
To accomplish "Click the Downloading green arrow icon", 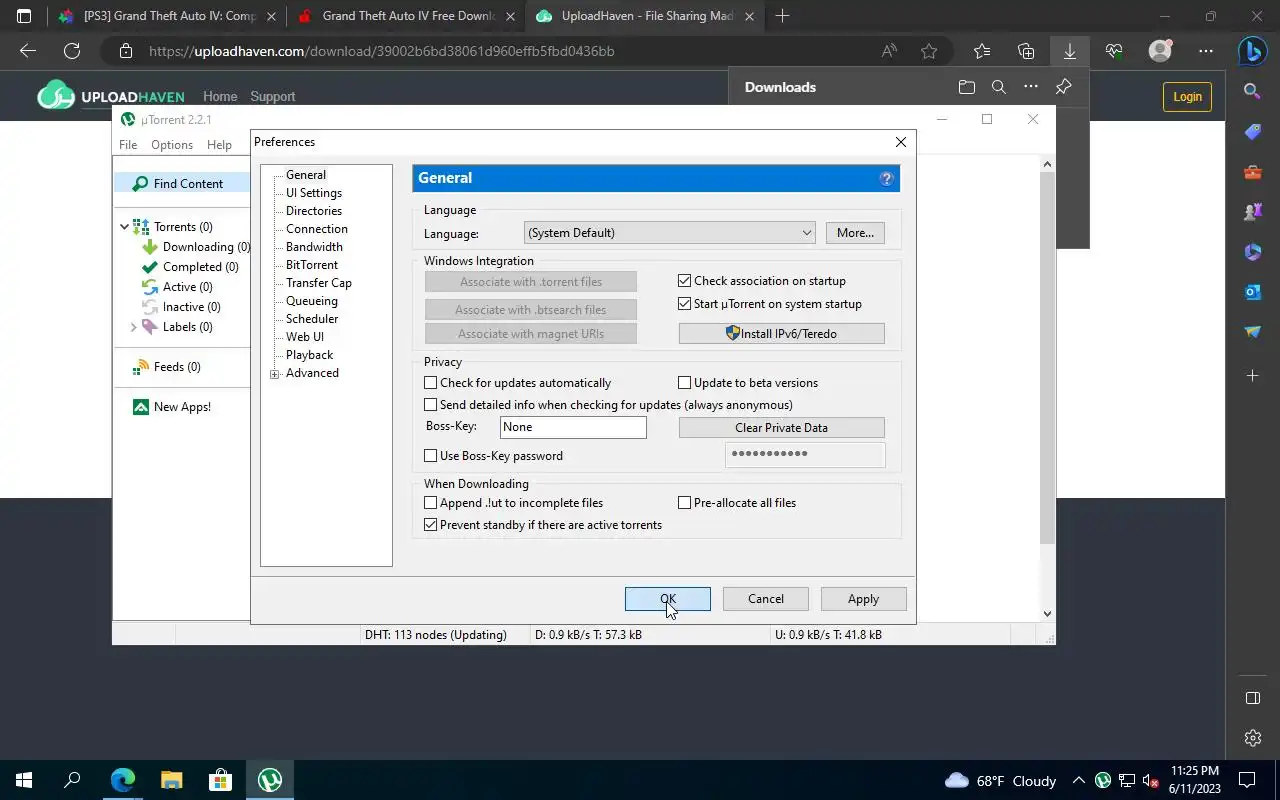I will click(150, 247).
